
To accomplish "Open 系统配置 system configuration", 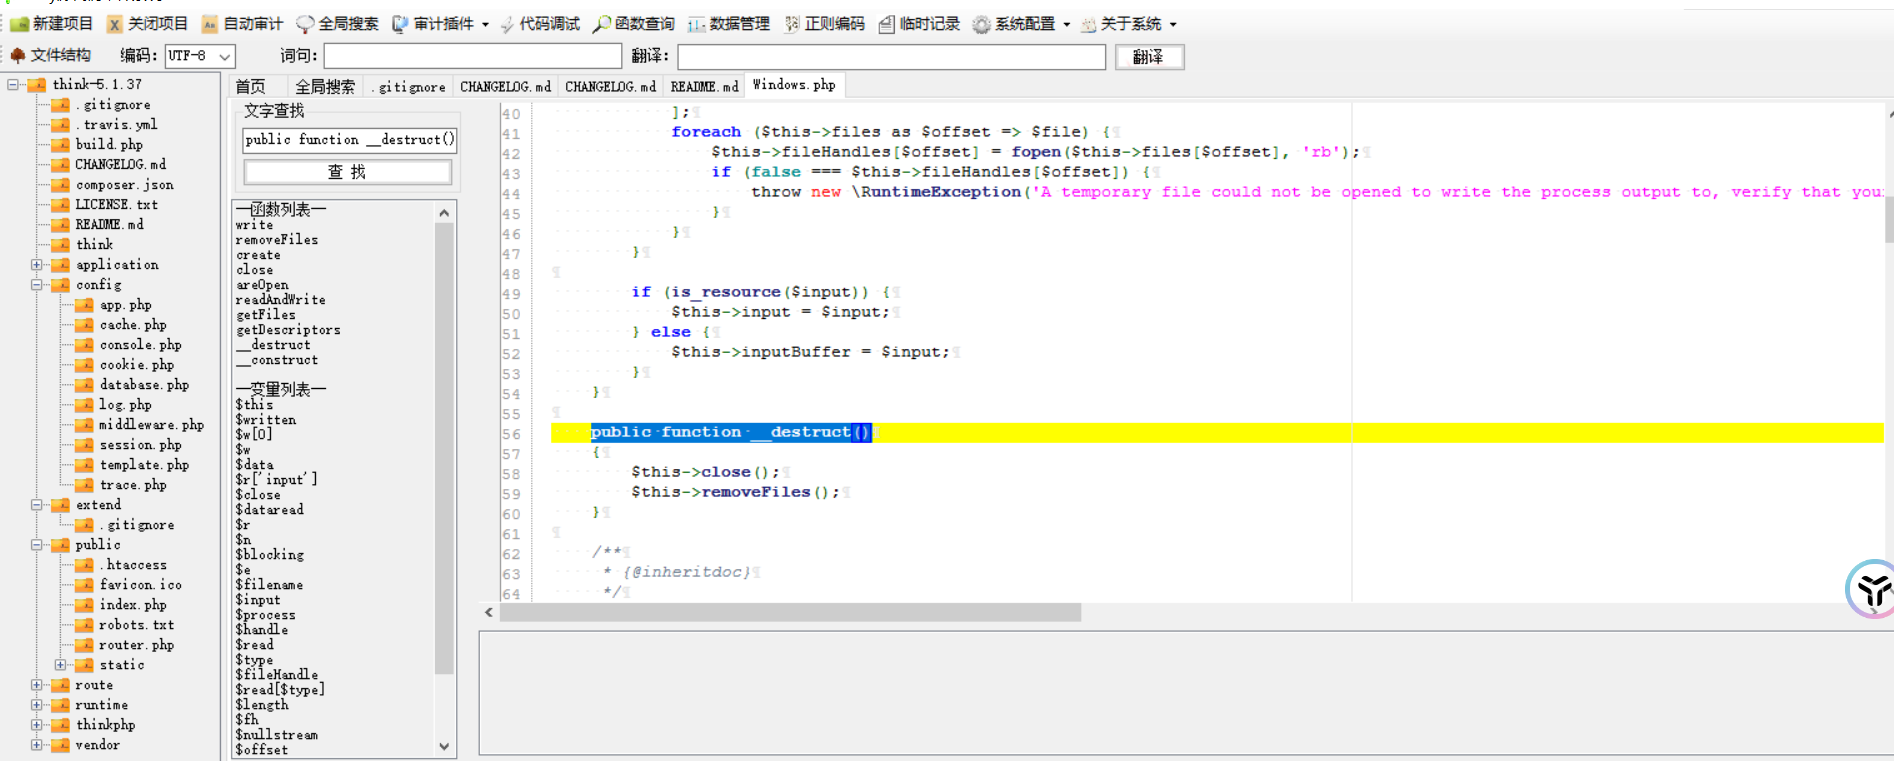I will tap(1021, 24).
